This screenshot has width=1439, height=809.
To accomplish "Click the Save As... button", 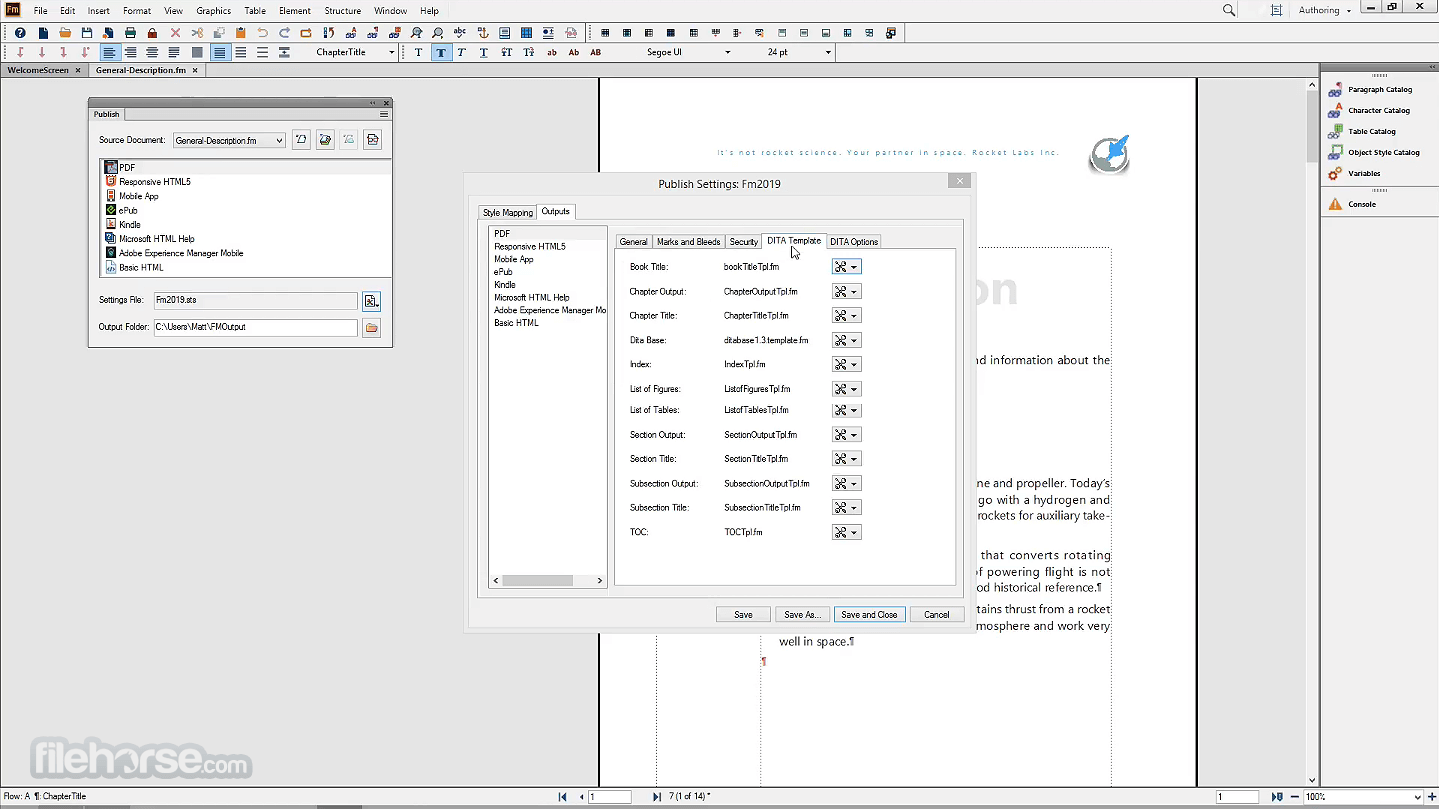I will tap(802, 615).
